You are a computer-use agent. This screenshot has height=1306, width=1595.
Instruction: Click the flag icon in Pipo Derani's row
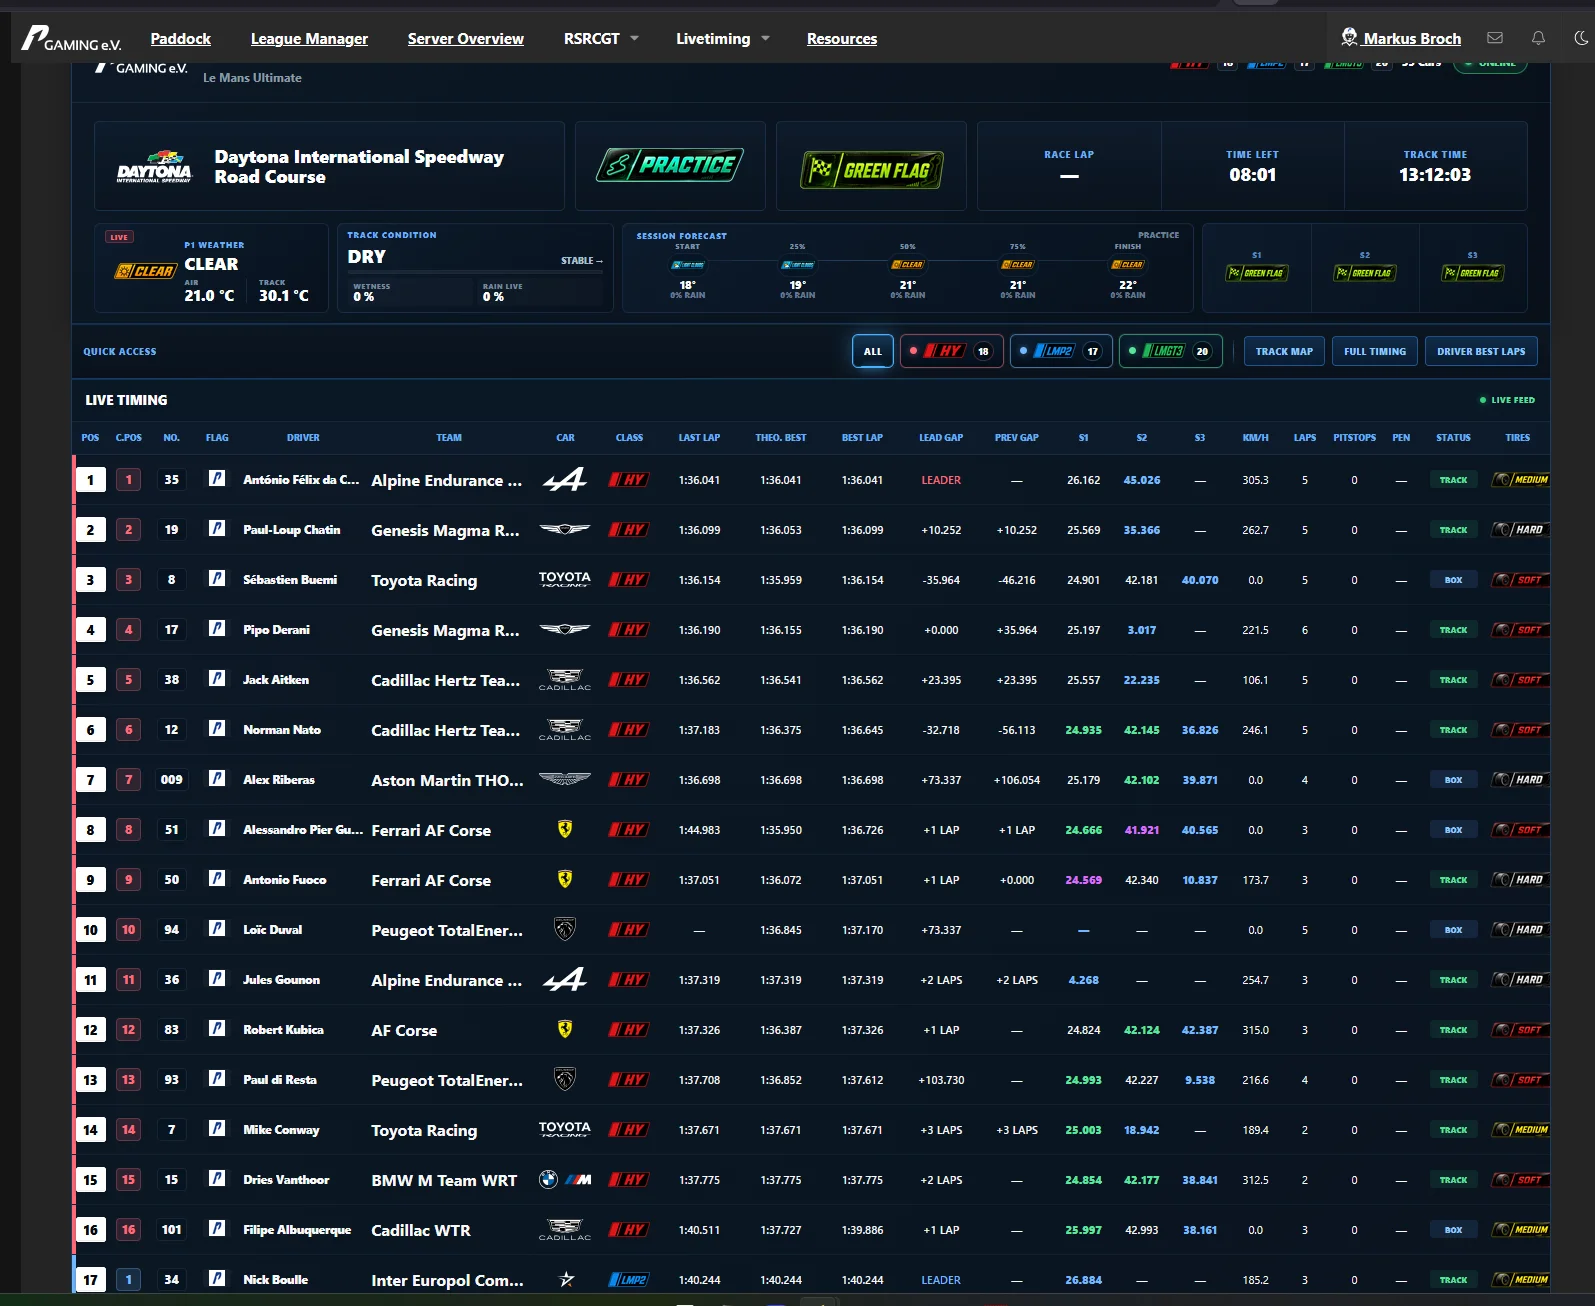click(217, 629)
